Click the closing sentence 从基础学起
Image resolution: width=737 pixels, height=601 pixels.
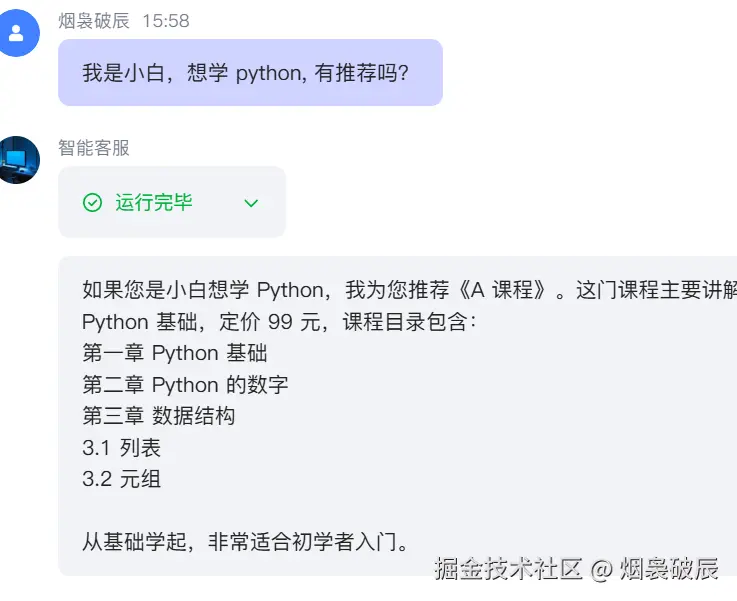[245, 543]
